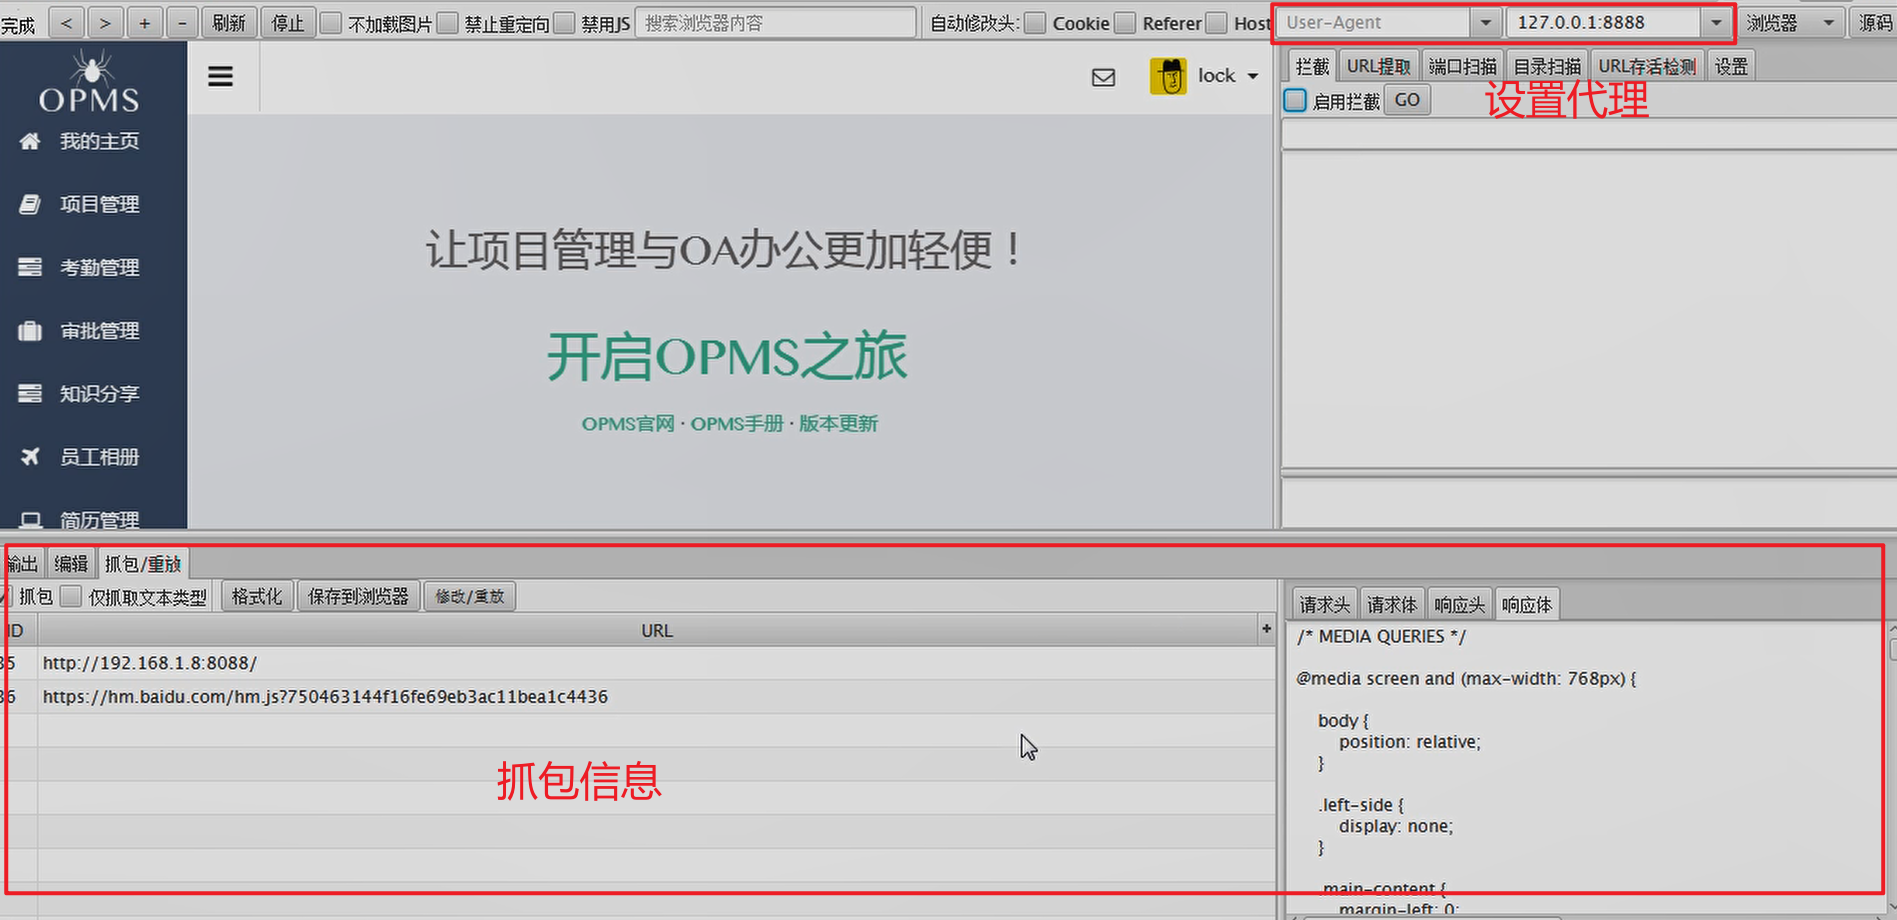Click the 保存到浏览器 button
Screen dimensions: 1897x920
(x=358, y=596)
